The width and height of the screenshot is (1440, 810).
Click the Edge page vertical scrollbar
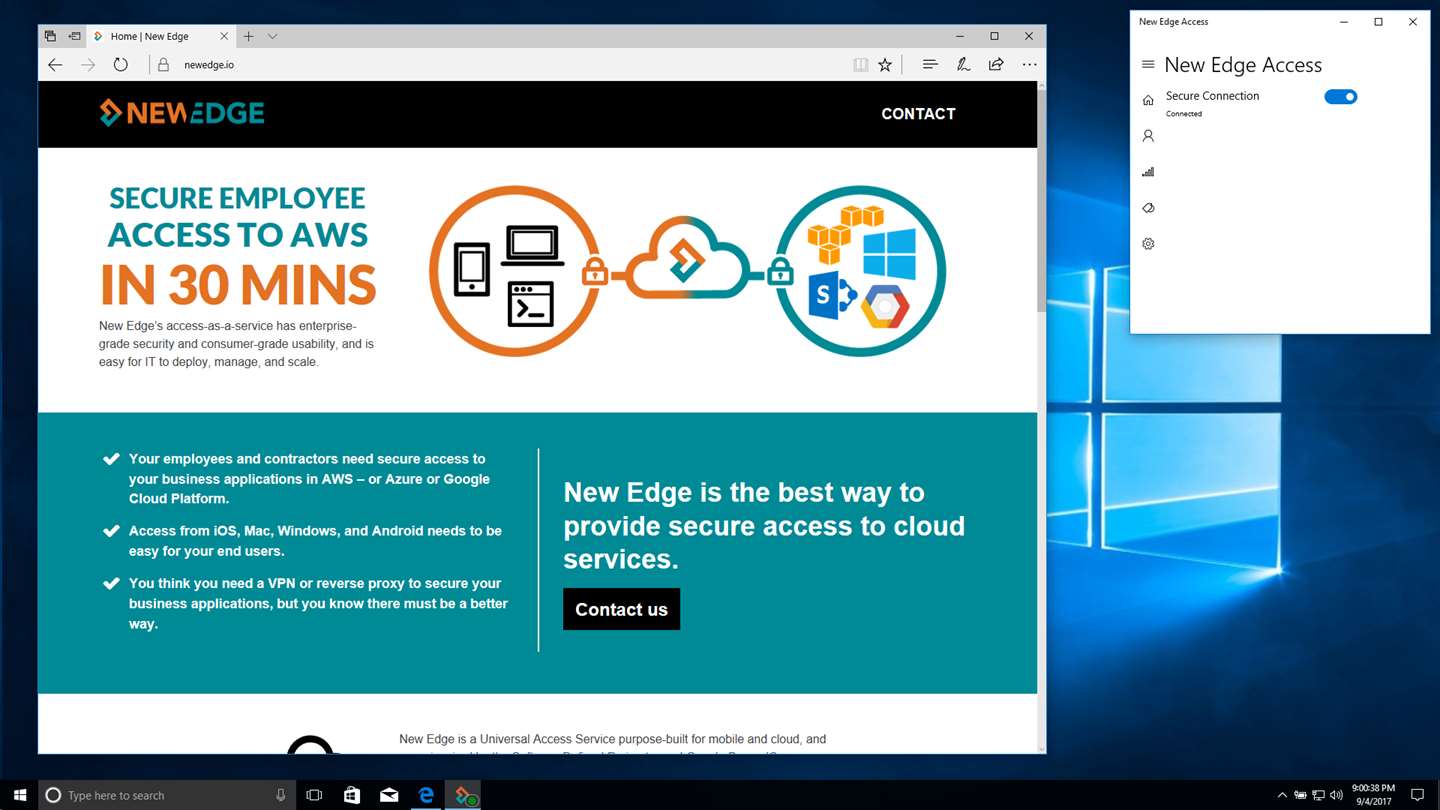[x=1041, y=417]
